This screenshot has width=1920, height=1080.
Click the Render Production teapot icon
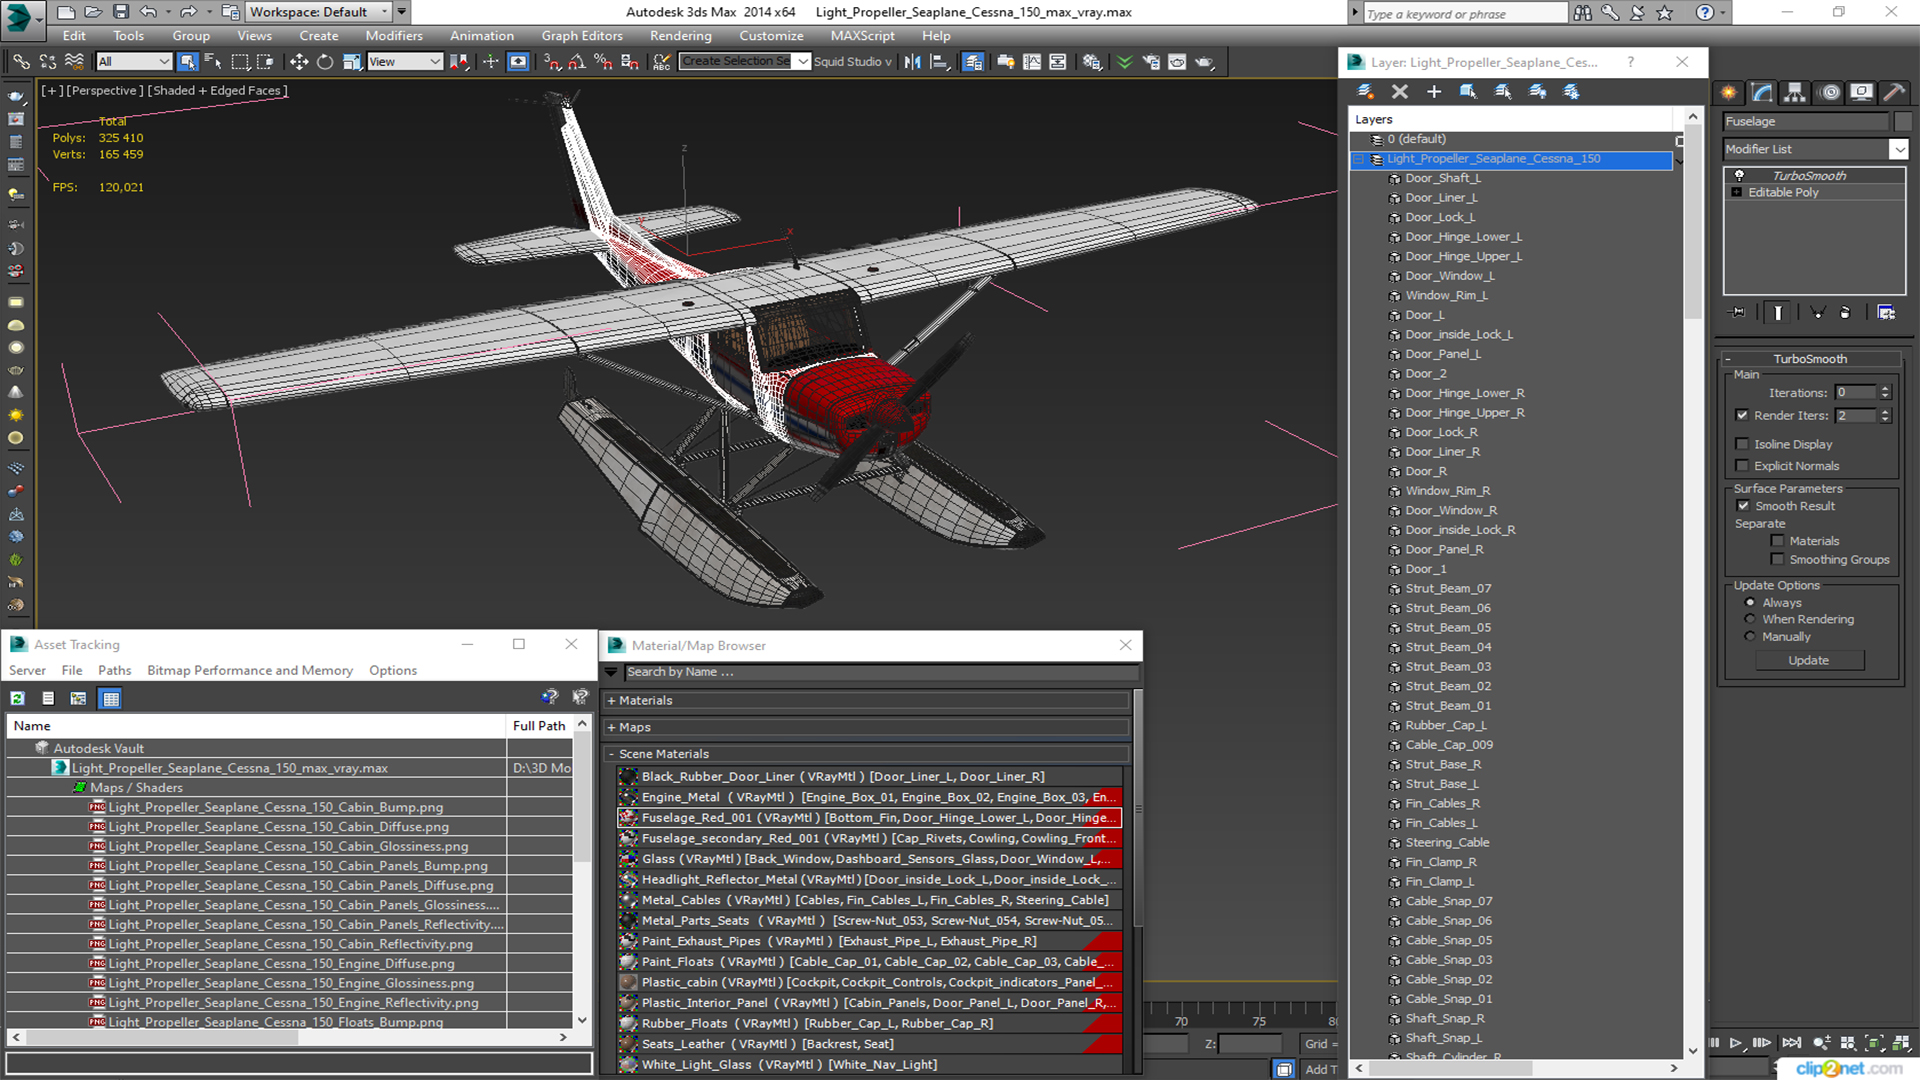coord(1204,62)
